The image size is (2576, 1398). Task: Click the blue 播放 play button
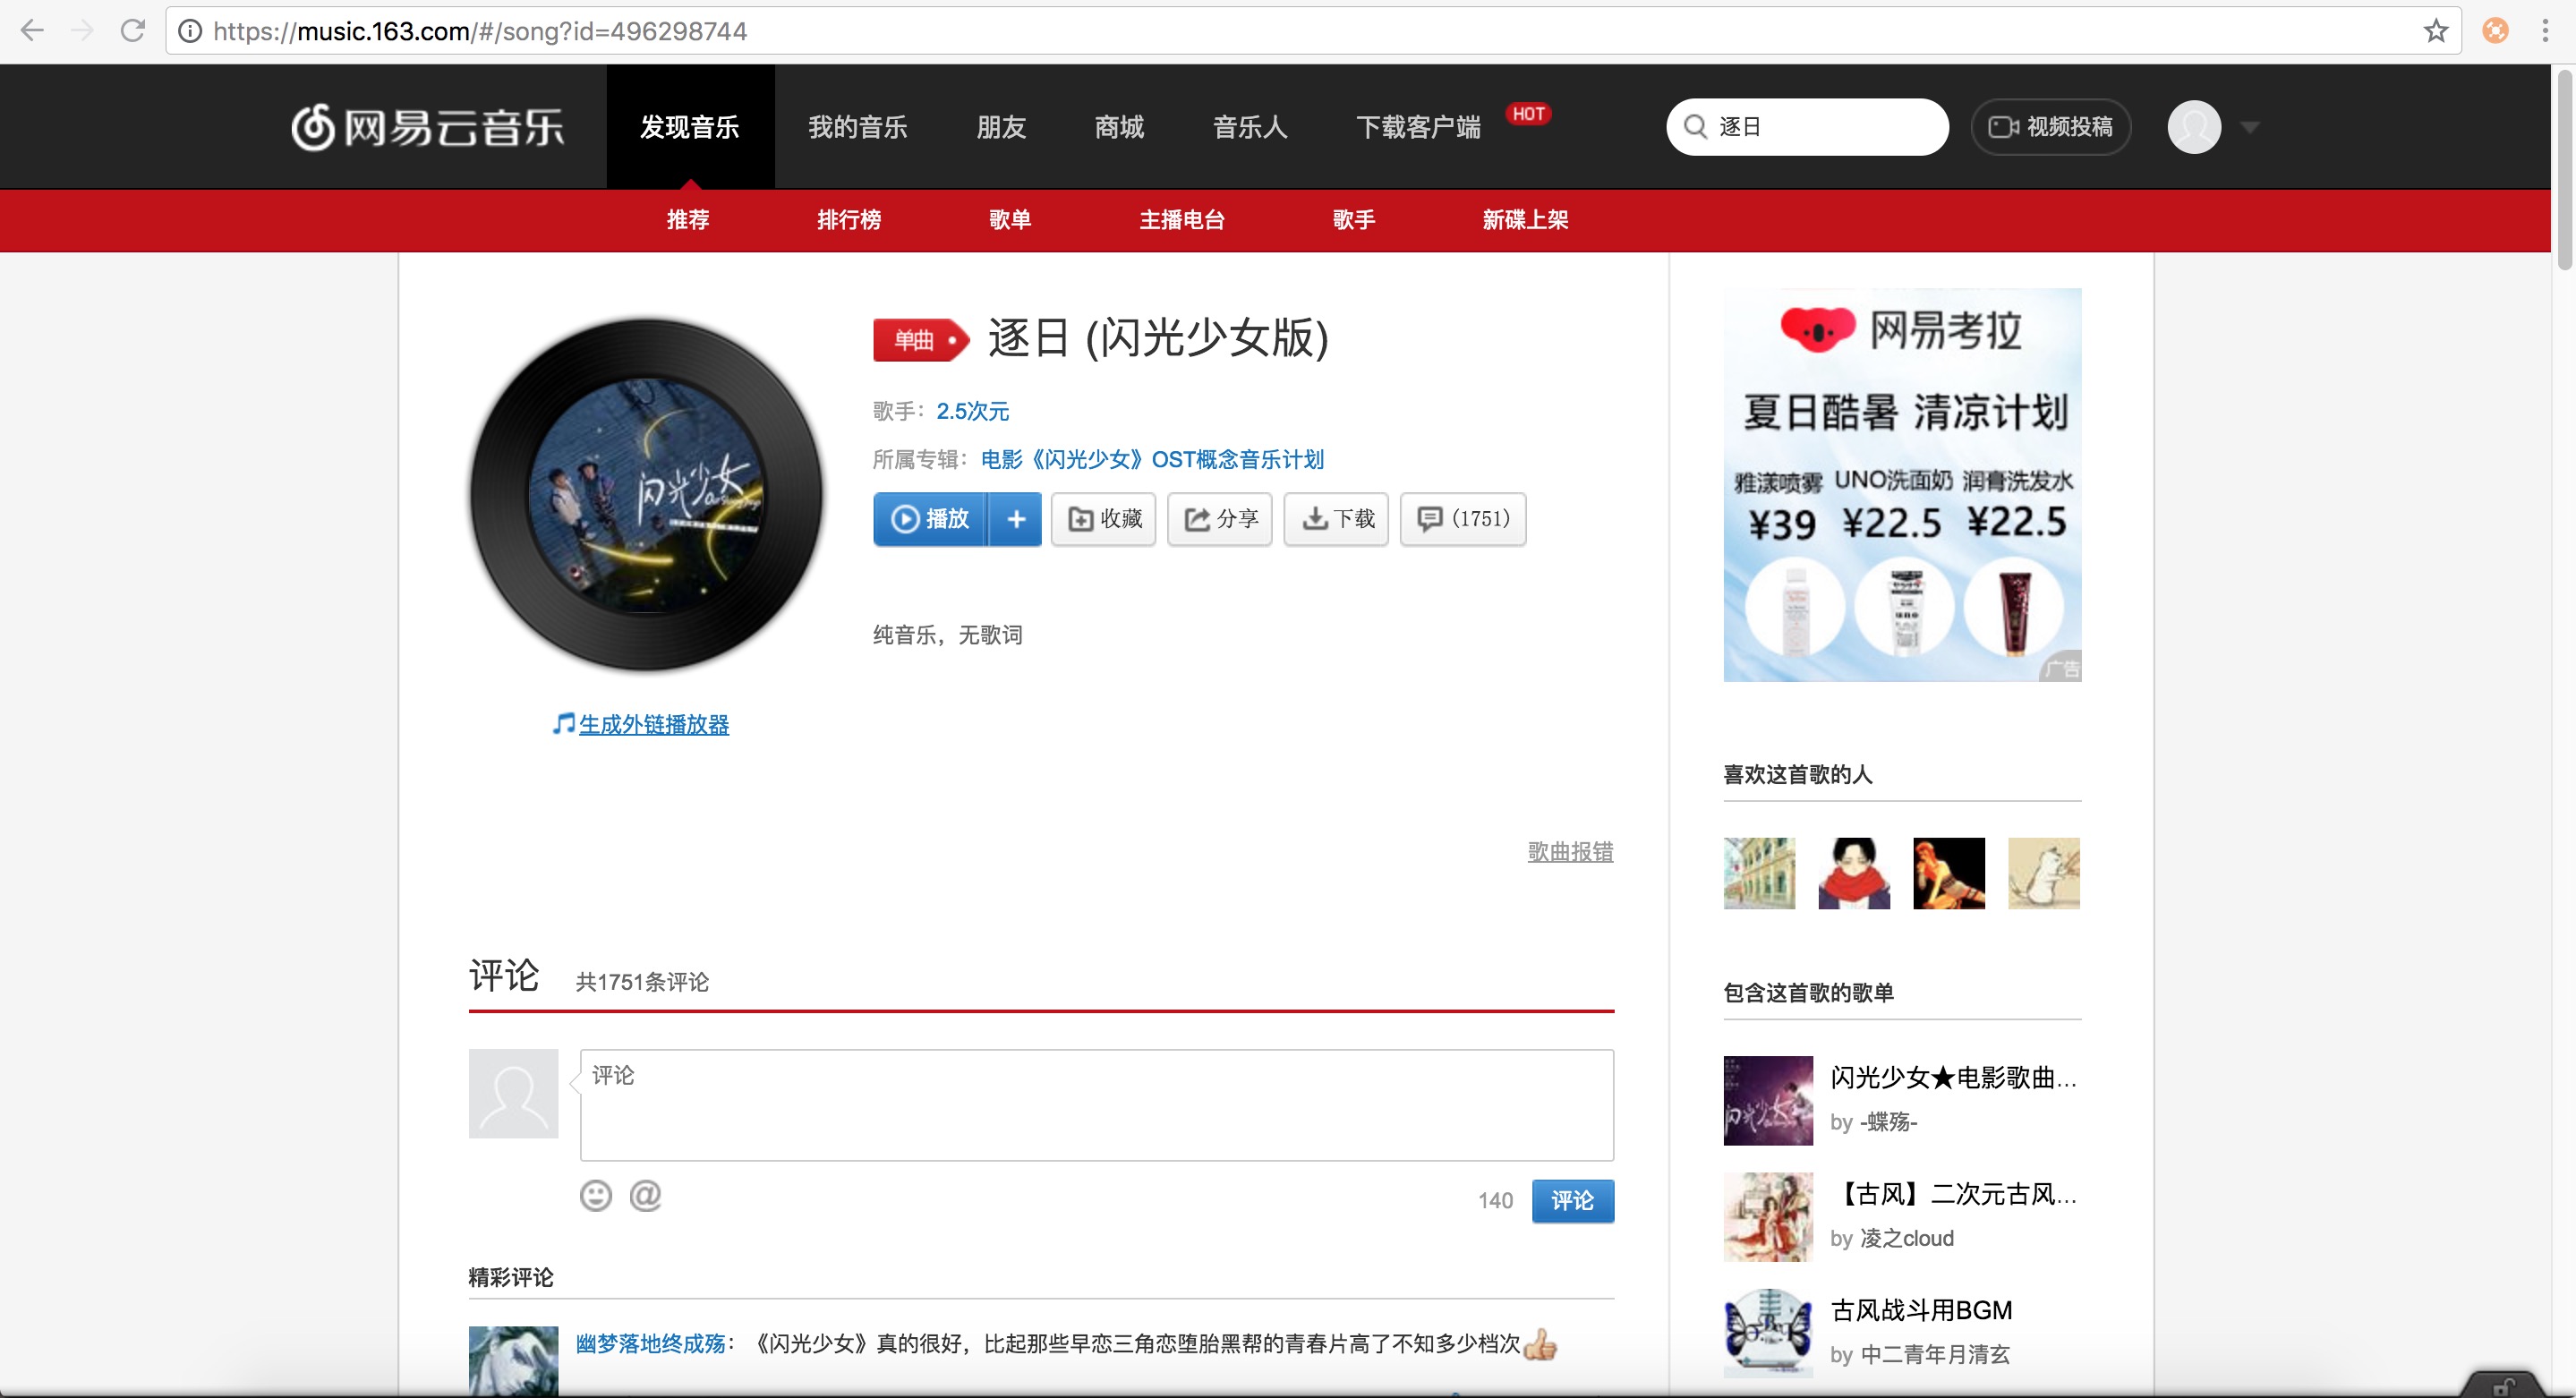(930, 519)
